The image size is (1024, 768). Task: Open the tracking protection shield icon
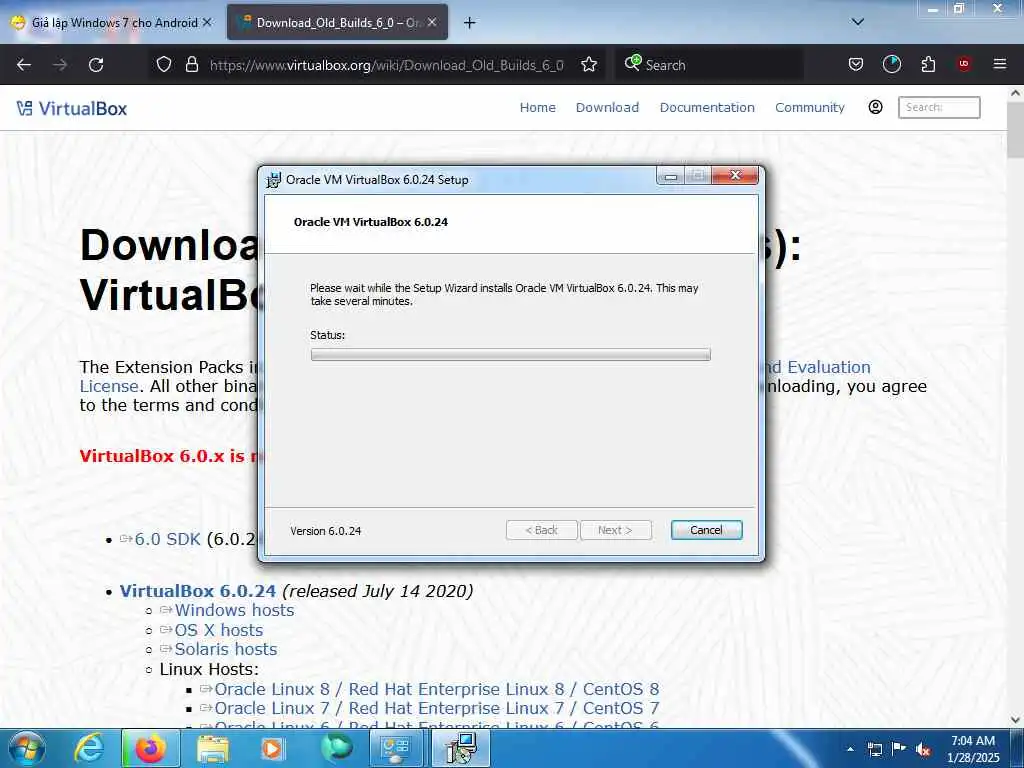pos(164,65)
